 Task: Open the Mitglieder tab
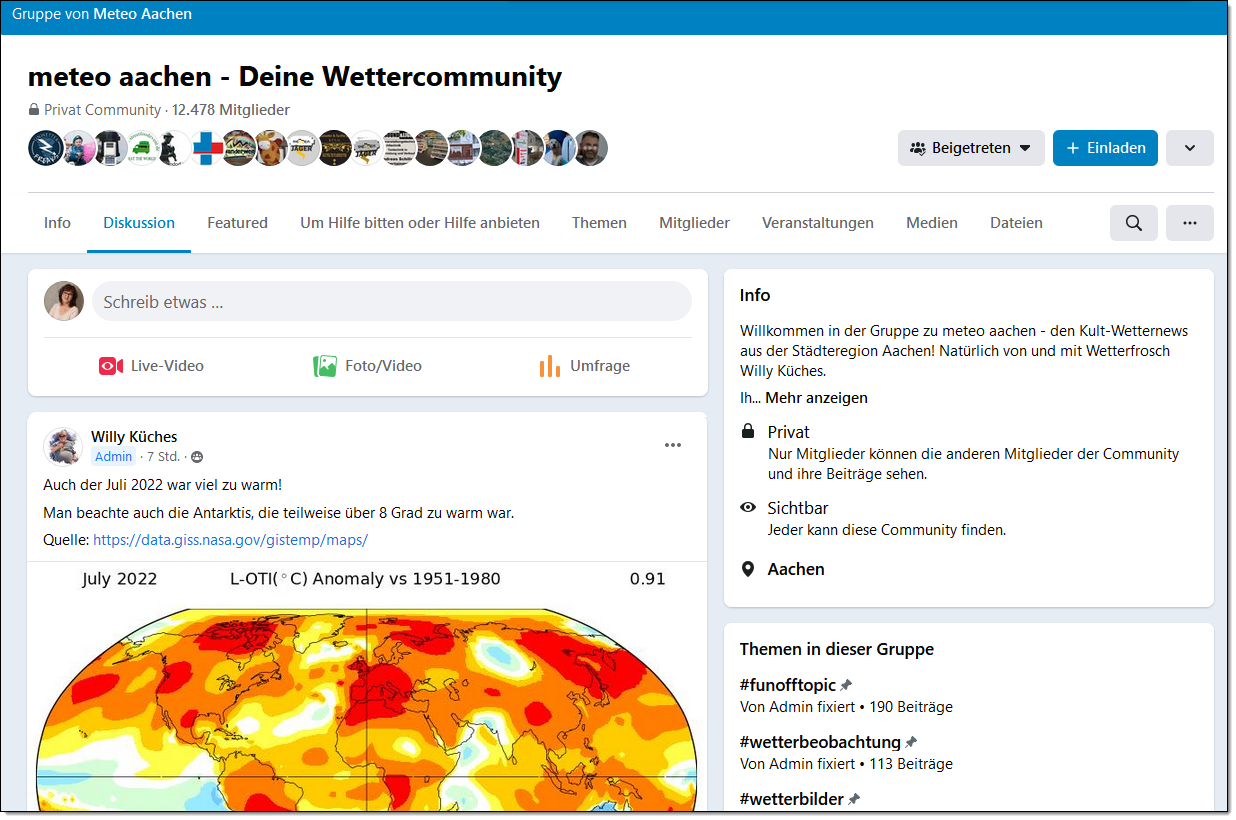click(694, 223)
